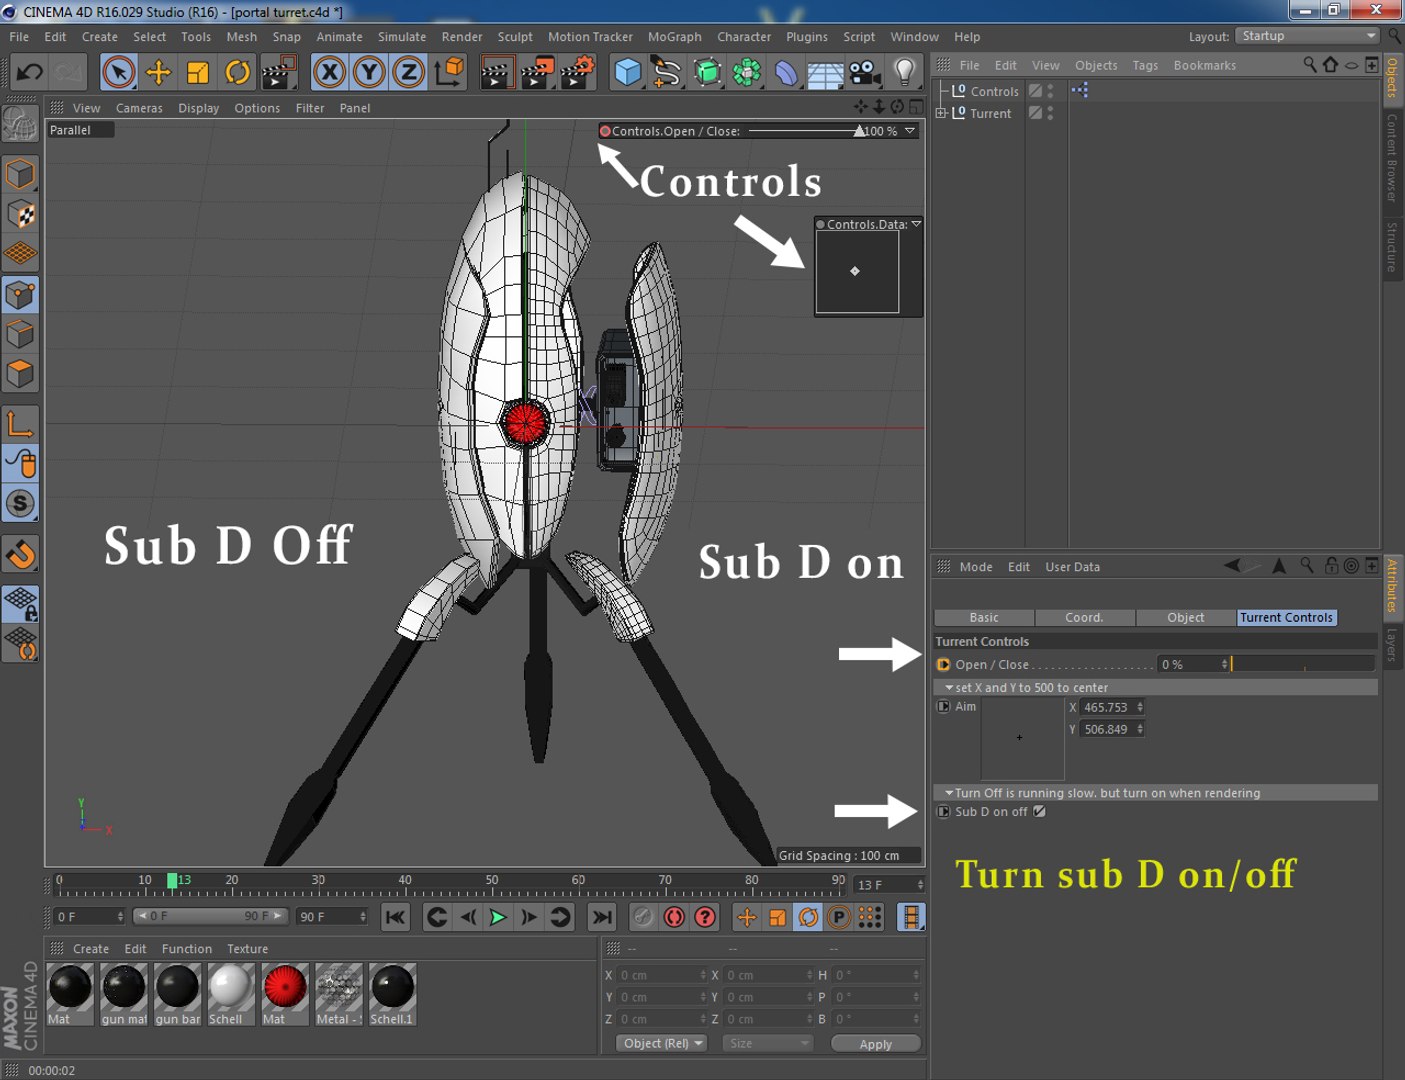Add a Light object bulb icon
The height and width of the screenshot is (1080, 1405).
(x=904, y=72)
